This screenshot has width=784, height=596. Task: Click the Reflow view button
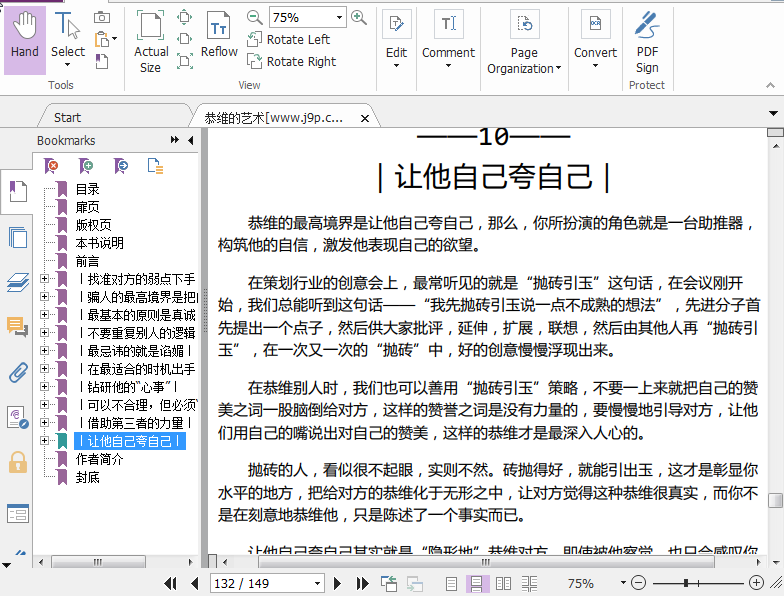(219, 38)
